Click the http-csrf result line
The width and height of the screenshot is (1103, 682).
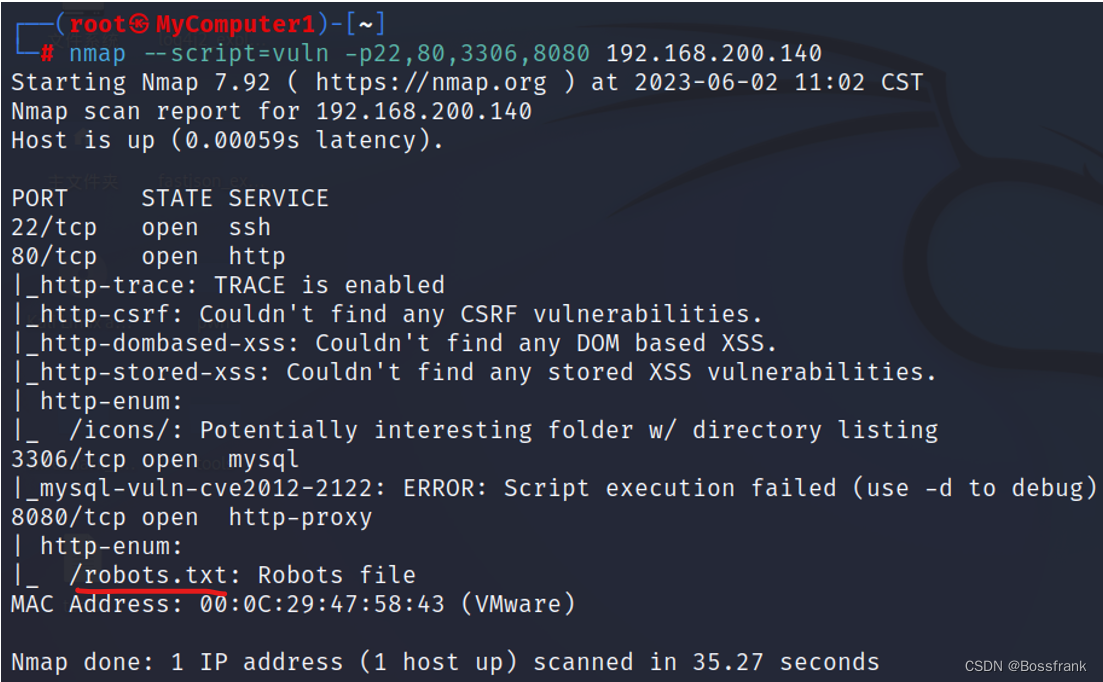pos(388,314)
